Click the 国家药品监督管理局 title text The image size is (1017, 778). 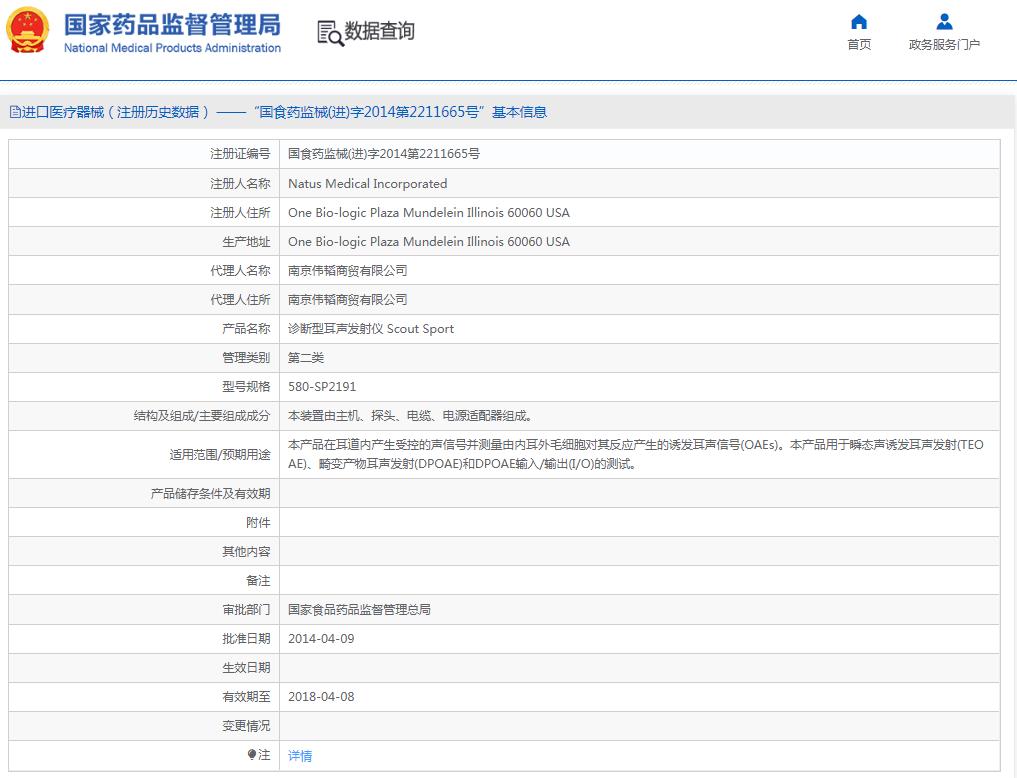click(x=172, y=24)
